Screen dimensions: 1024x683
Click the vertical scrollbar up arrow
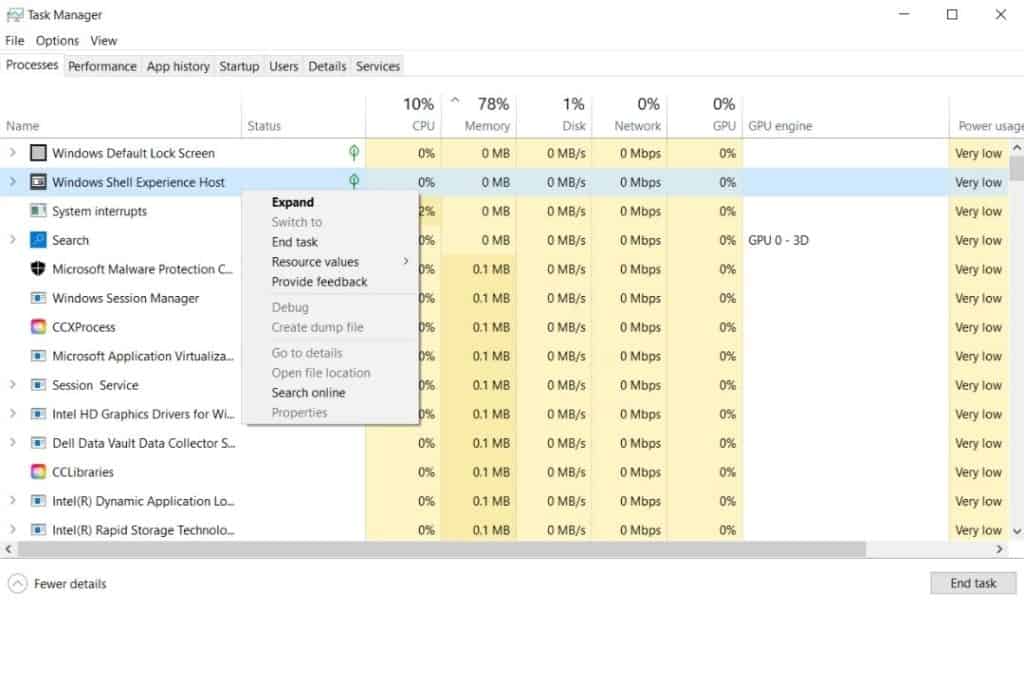coord(1017,148)
